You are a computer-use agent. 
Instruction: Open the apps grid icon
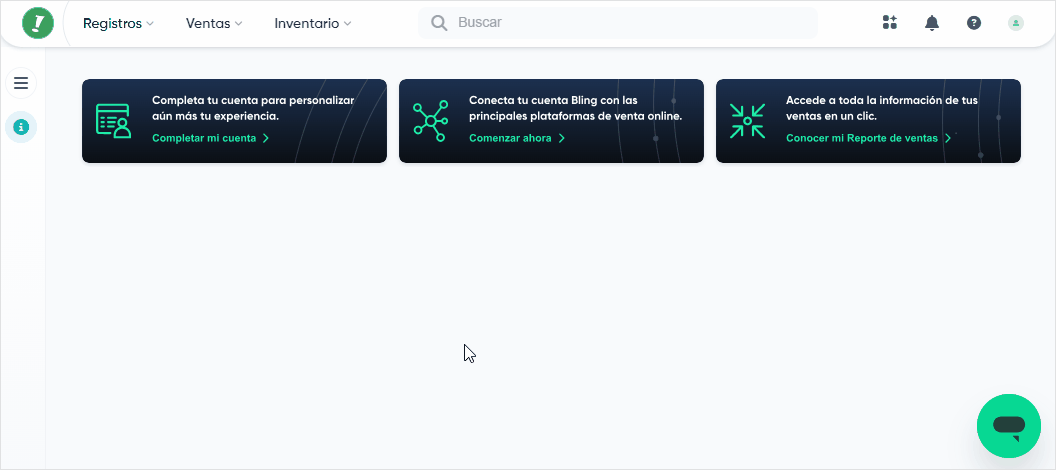pos(890,23)
